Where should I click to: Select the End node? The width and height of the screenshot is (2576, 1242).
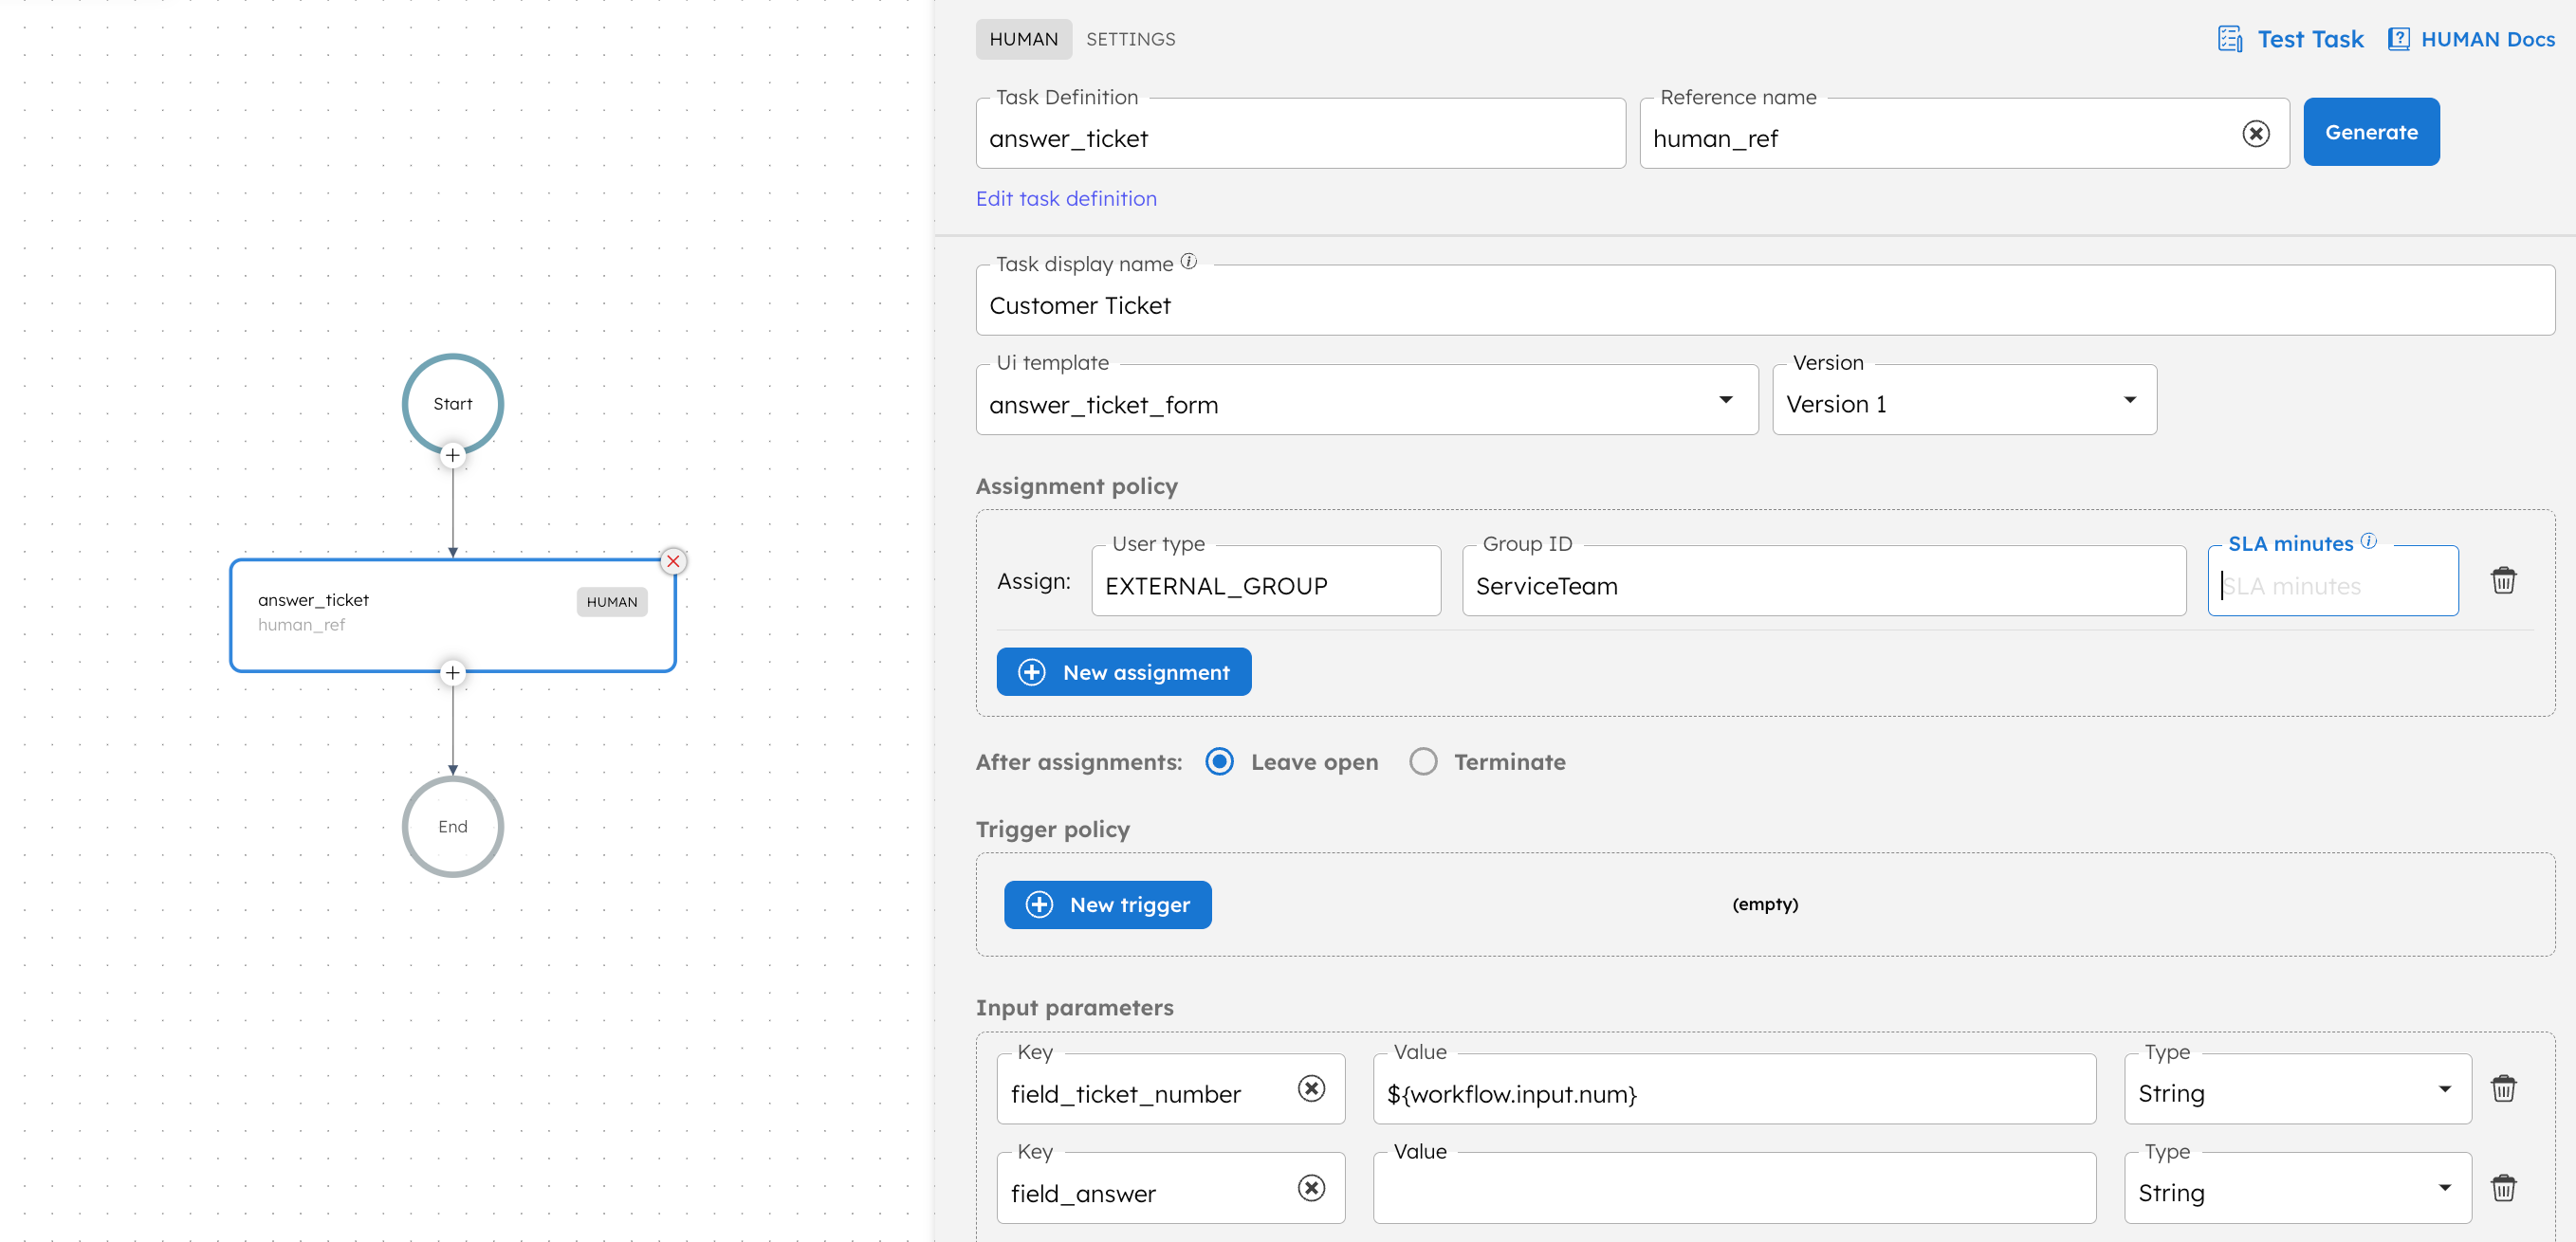pyautogui.click(x=453, y=826)
